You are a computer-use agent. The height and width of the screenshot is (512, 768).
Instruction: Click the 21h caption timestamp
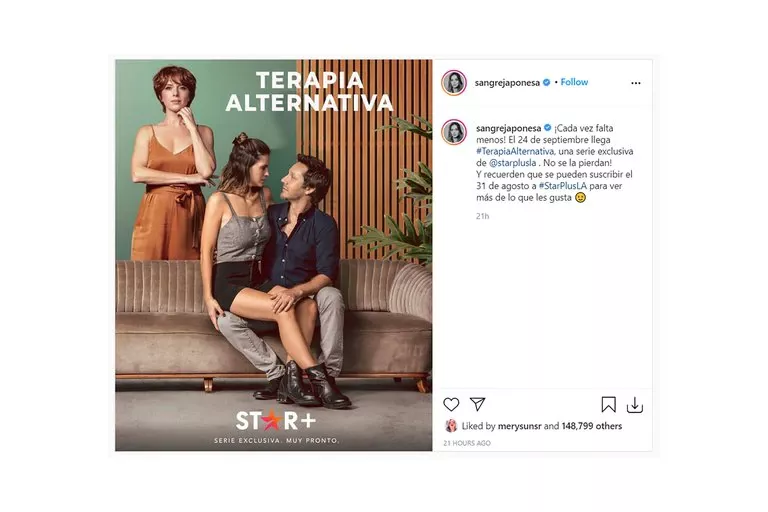coord(482,216)
